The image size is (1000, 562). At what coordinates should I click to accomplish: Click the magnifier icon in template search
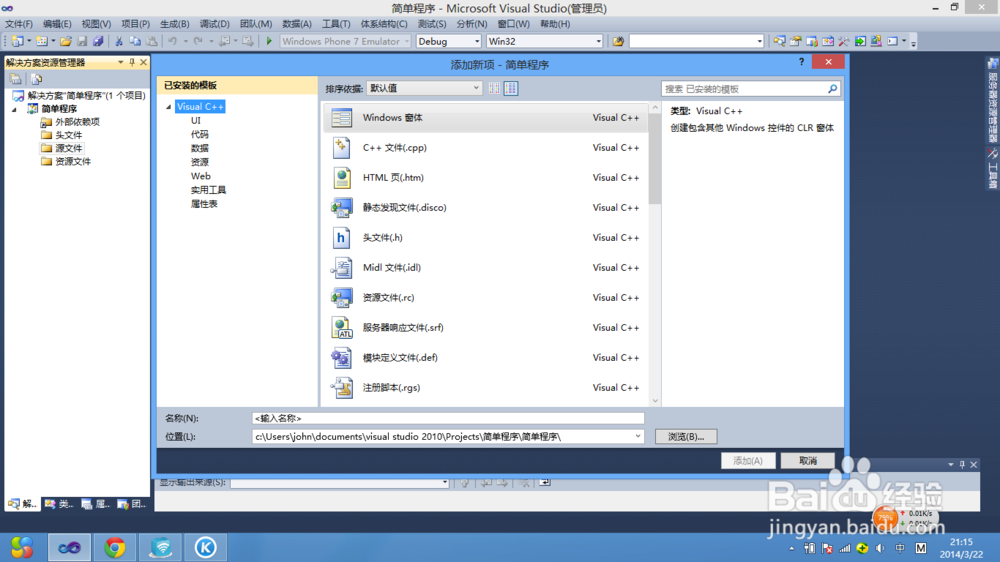(832, 89)
